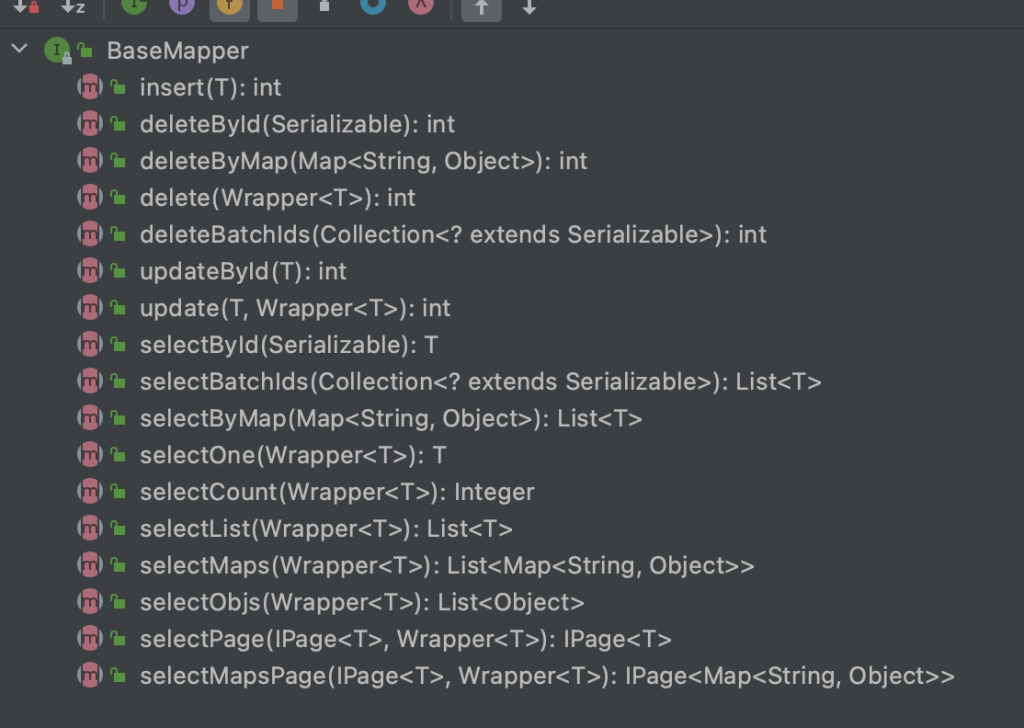Viewport: 1024px width, 728px height.
Task: Click the Sort by Visibility icon
Action: click(x=26, y=7)
